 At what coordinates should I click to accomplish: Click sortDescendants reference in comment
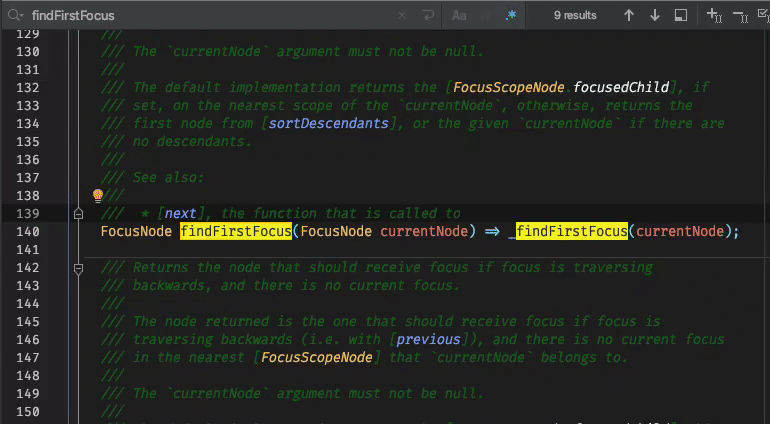click(x=329, y=123)
